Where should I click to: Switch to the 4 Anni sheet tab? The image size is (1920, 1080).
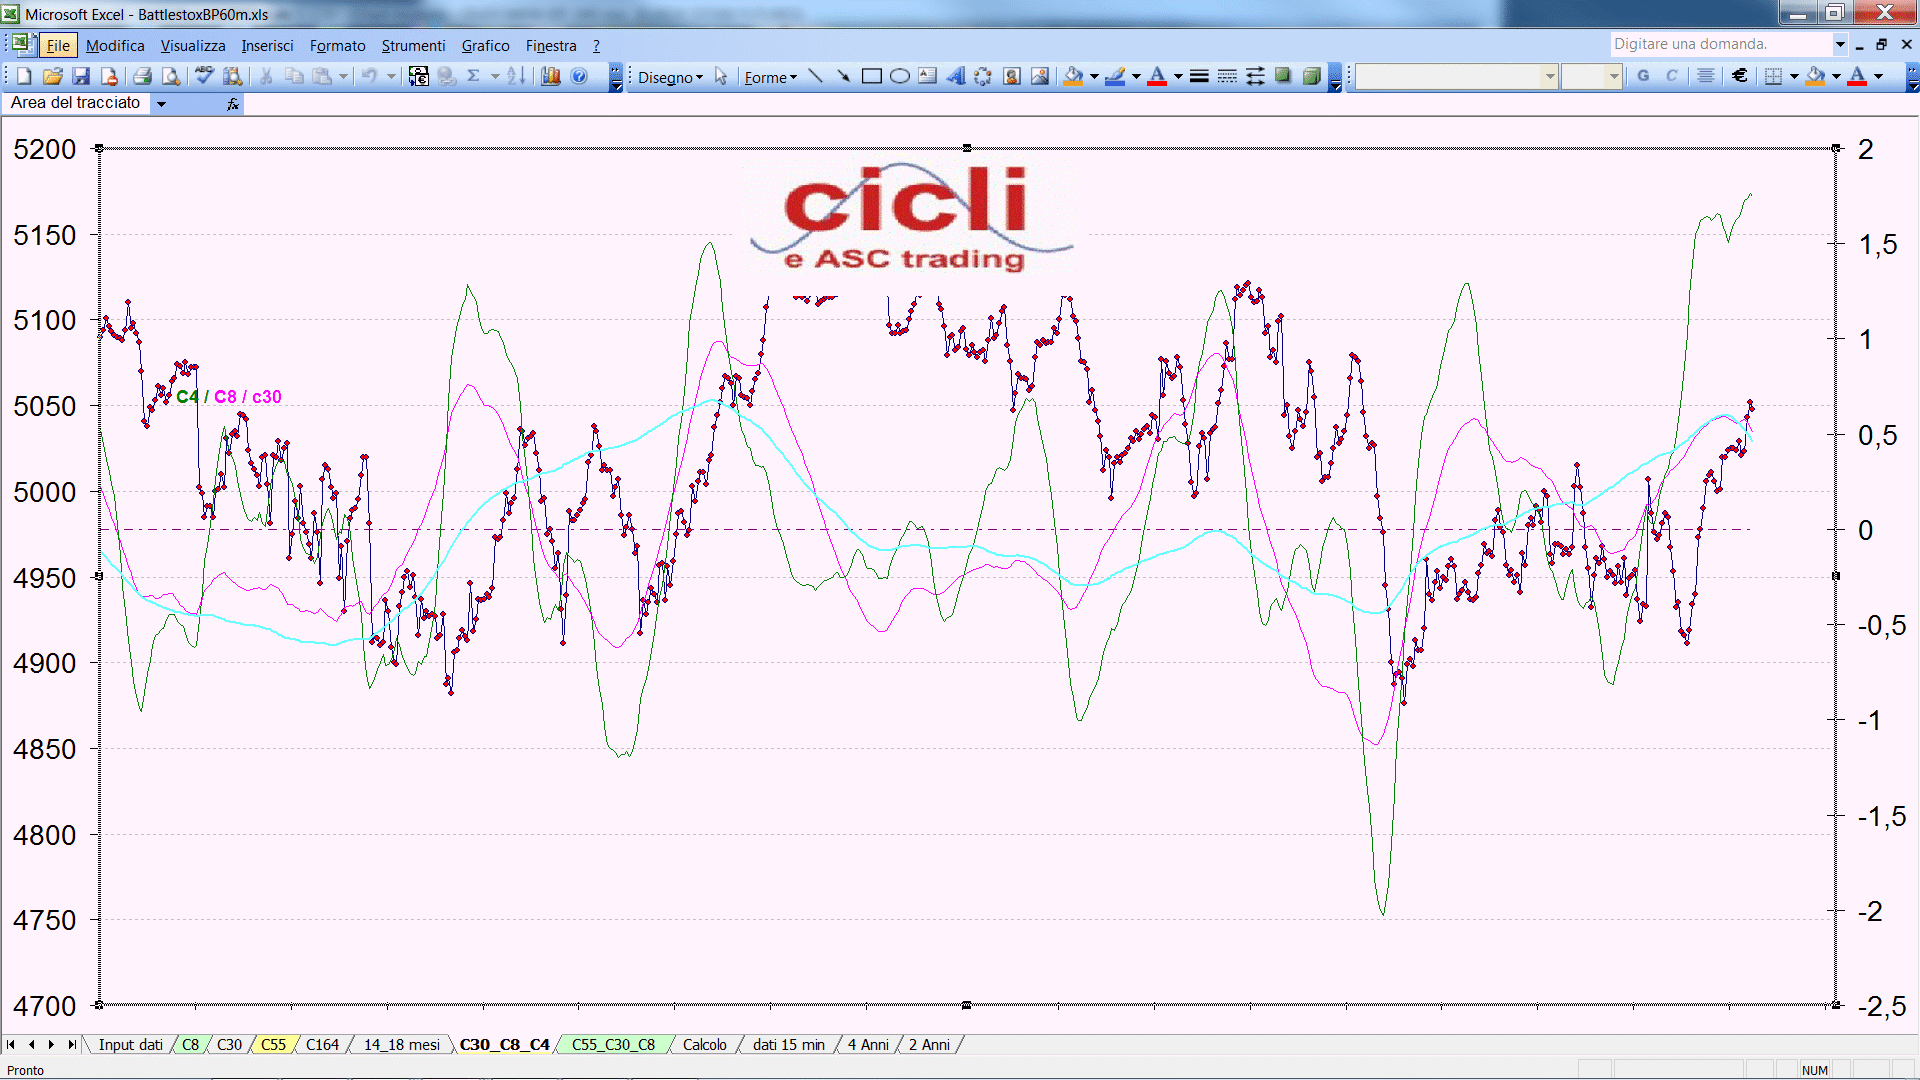pos(868,1044)
